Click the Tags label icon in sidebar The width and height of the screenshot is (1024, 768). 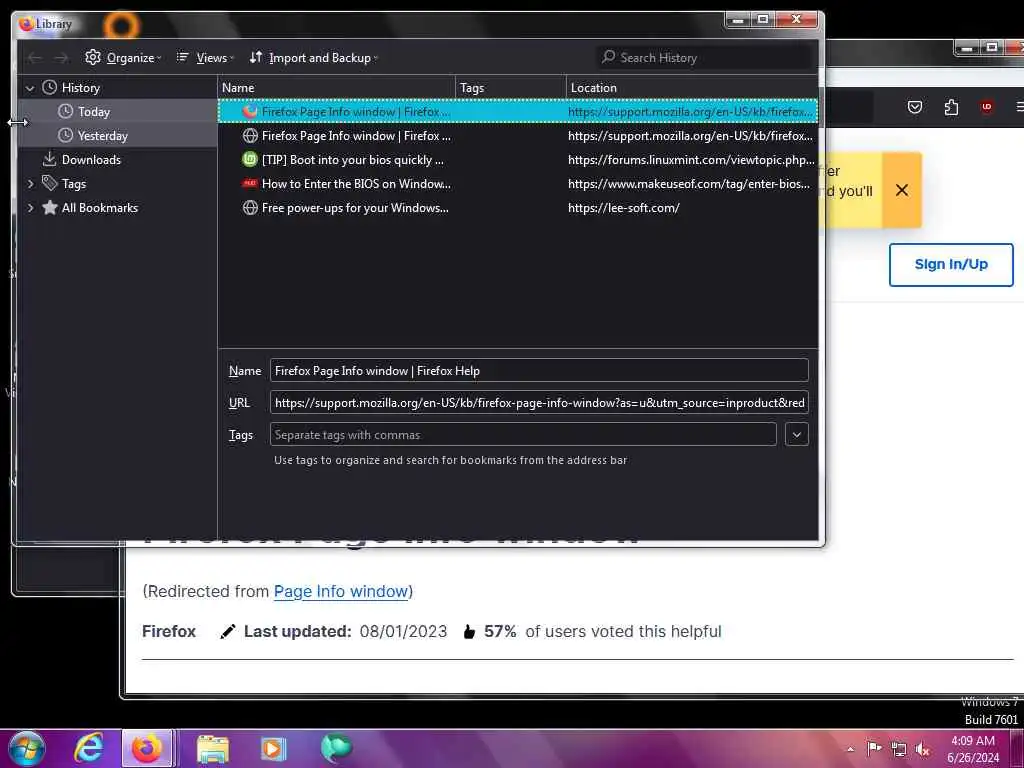(x=50, y=184)
